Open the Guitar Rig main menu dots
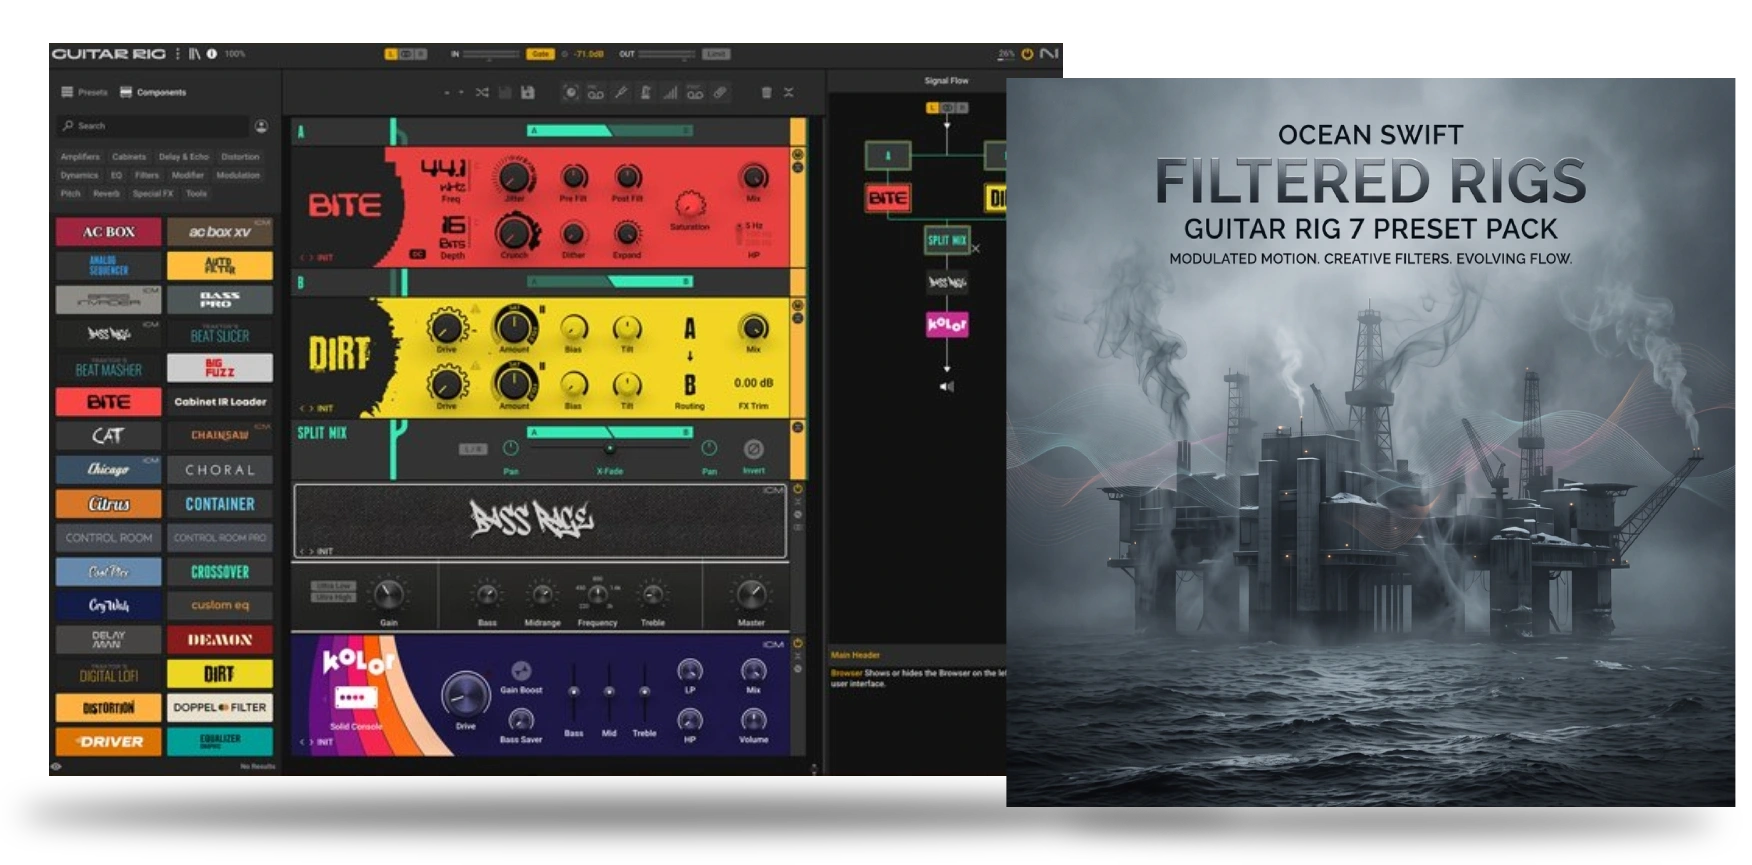Viewport: 1752px width, 865px height. [178, 54]
